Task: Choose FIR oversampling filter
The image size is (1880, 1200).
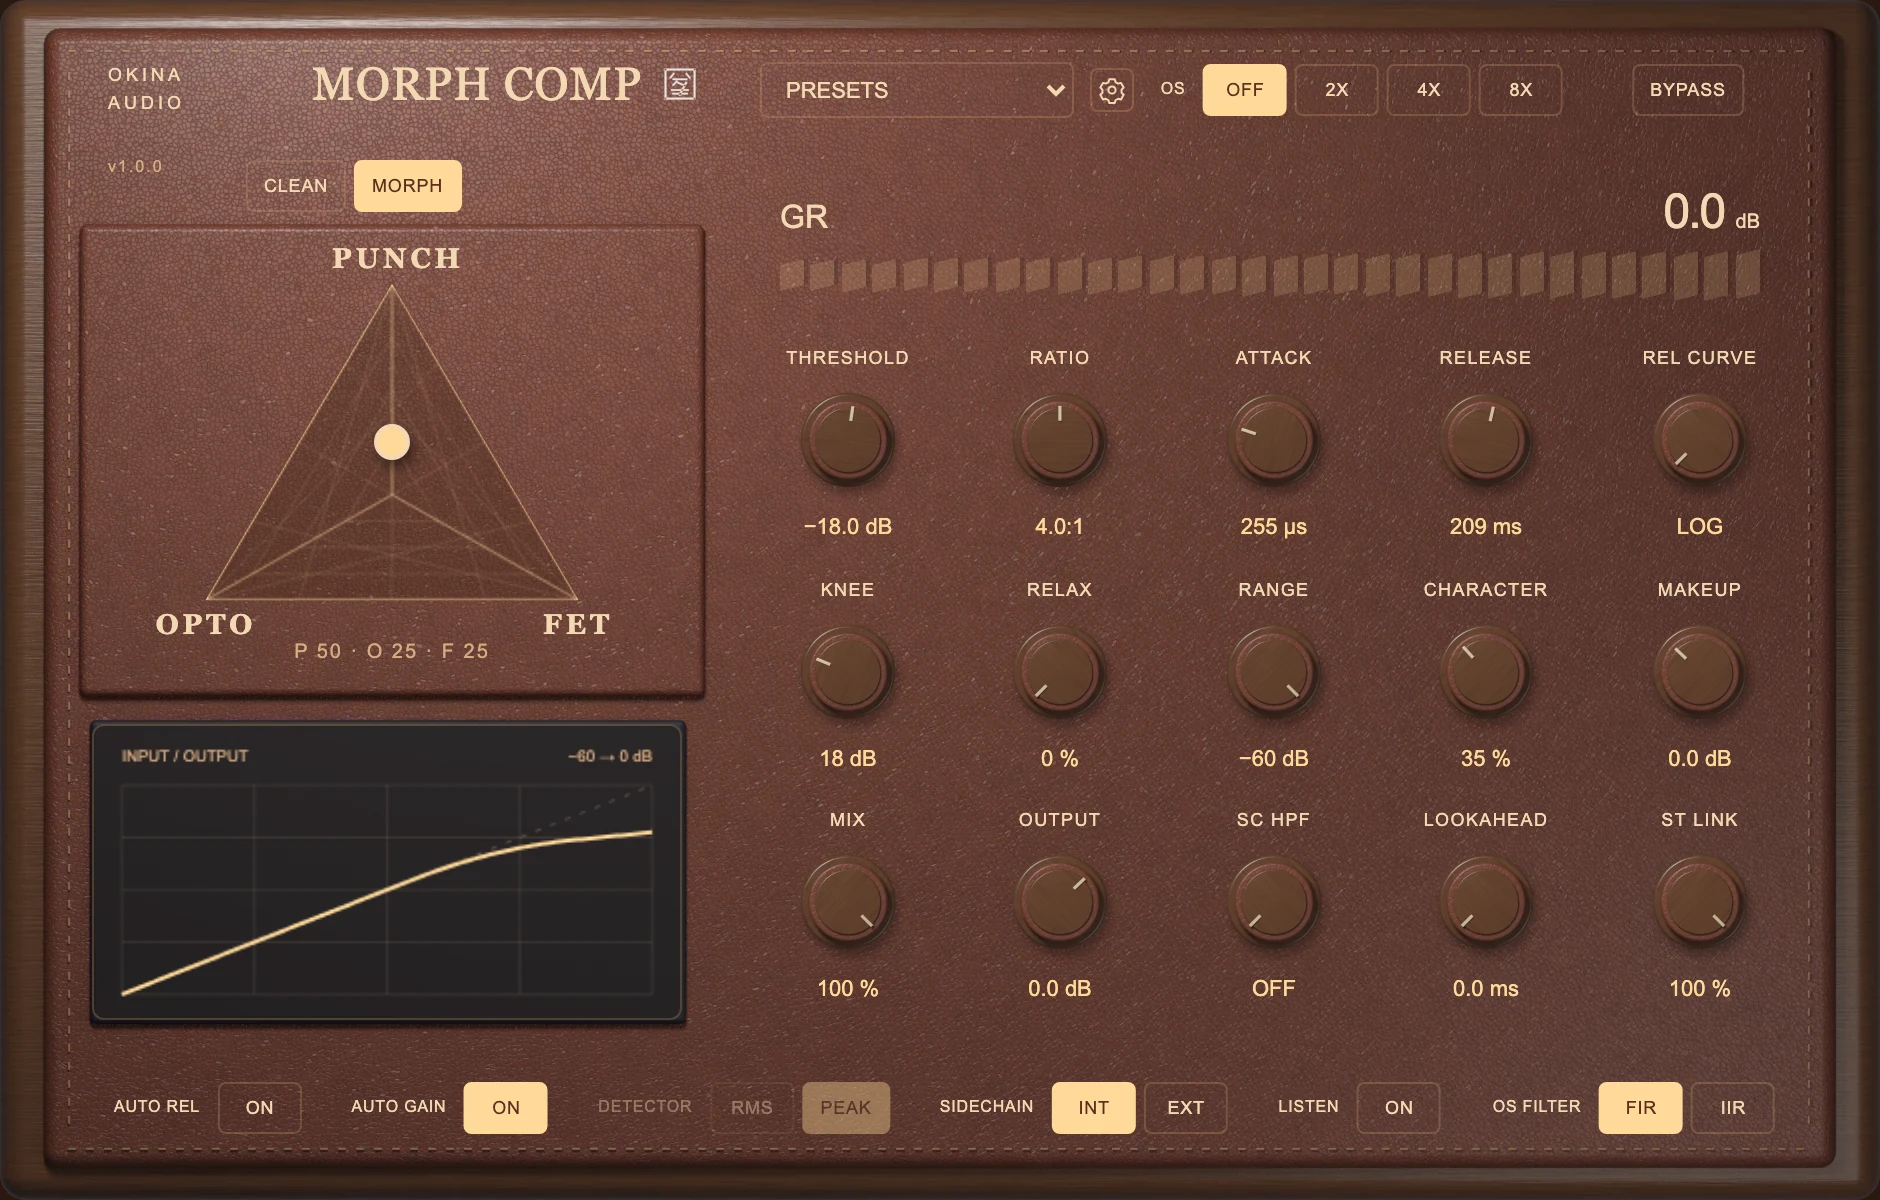Action: (x=1640, y=1108)
